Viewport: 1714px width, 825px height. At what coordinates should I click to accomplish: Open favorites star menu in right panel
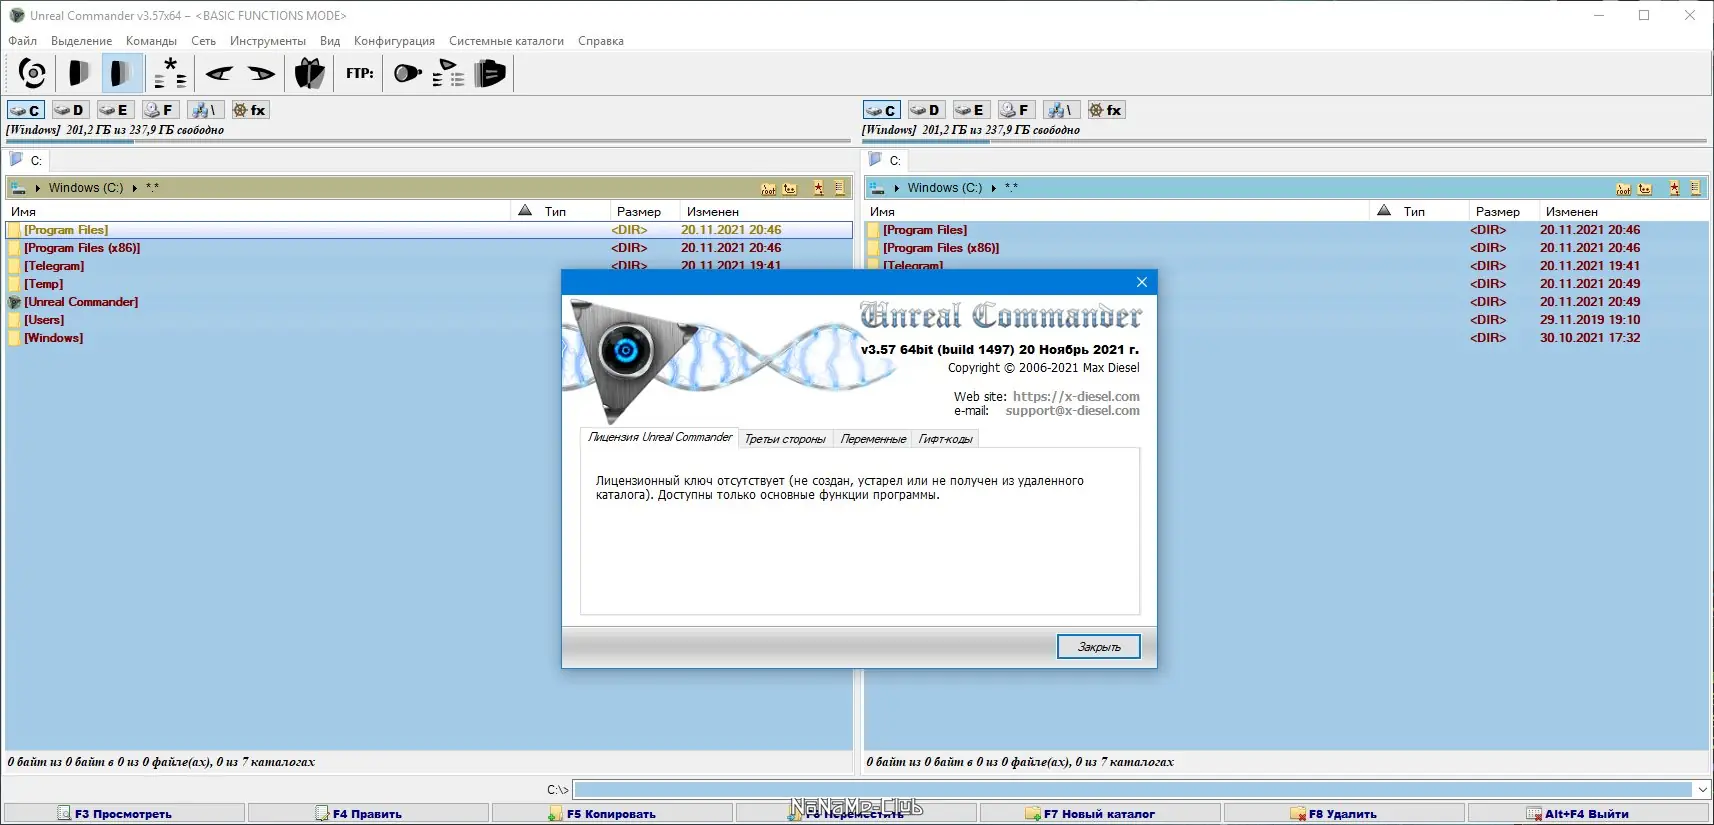pos(1674,188)
